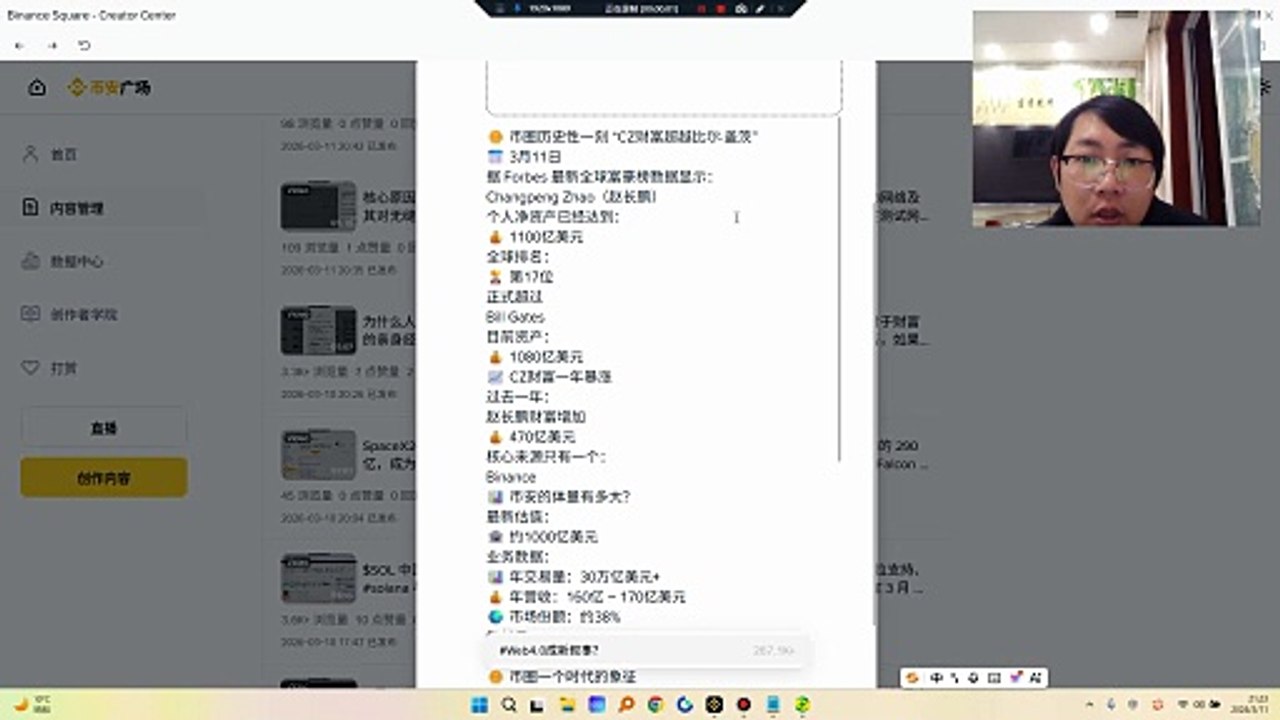Select 内容管理 in the sidebar
The height and width of the screenshot is (720, 1280).
pos(76,208)
